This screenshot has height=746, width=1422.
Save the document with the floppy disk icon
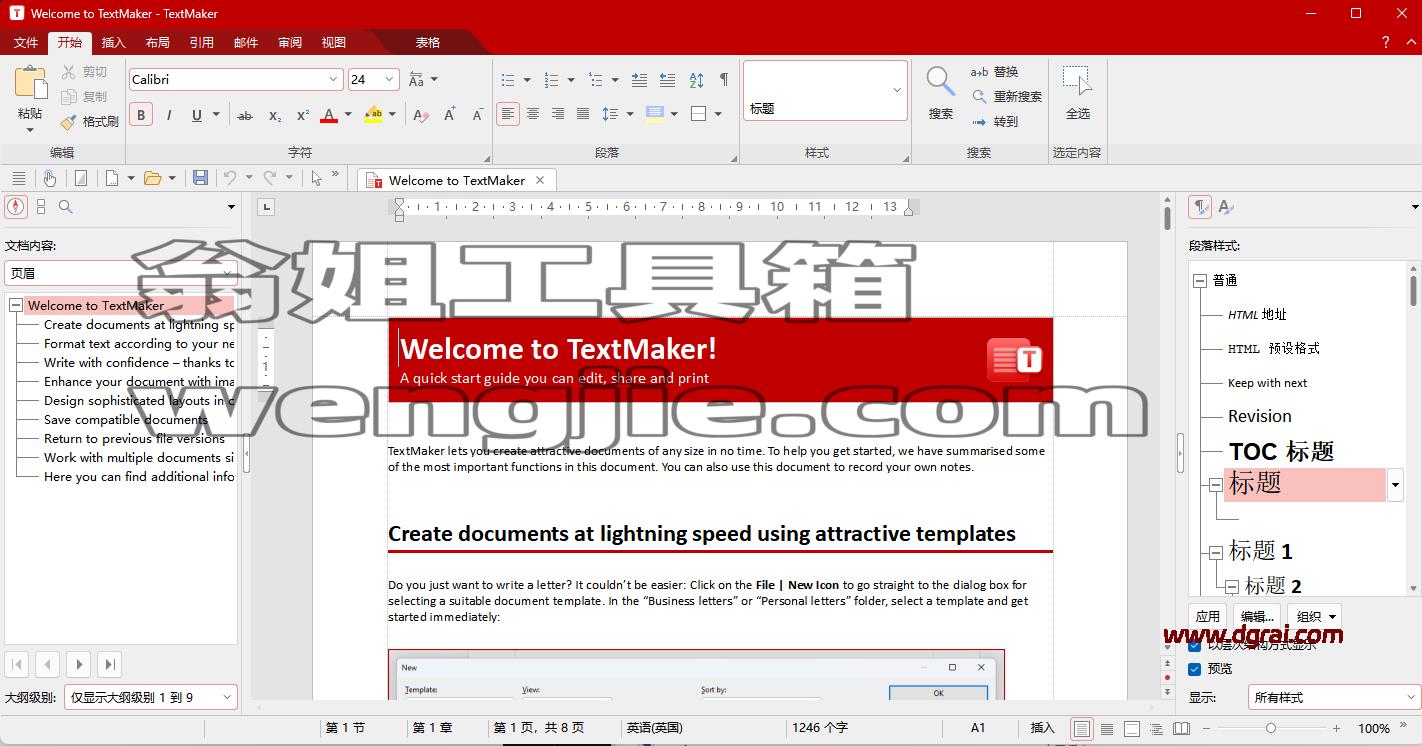(x=200, y=178)
